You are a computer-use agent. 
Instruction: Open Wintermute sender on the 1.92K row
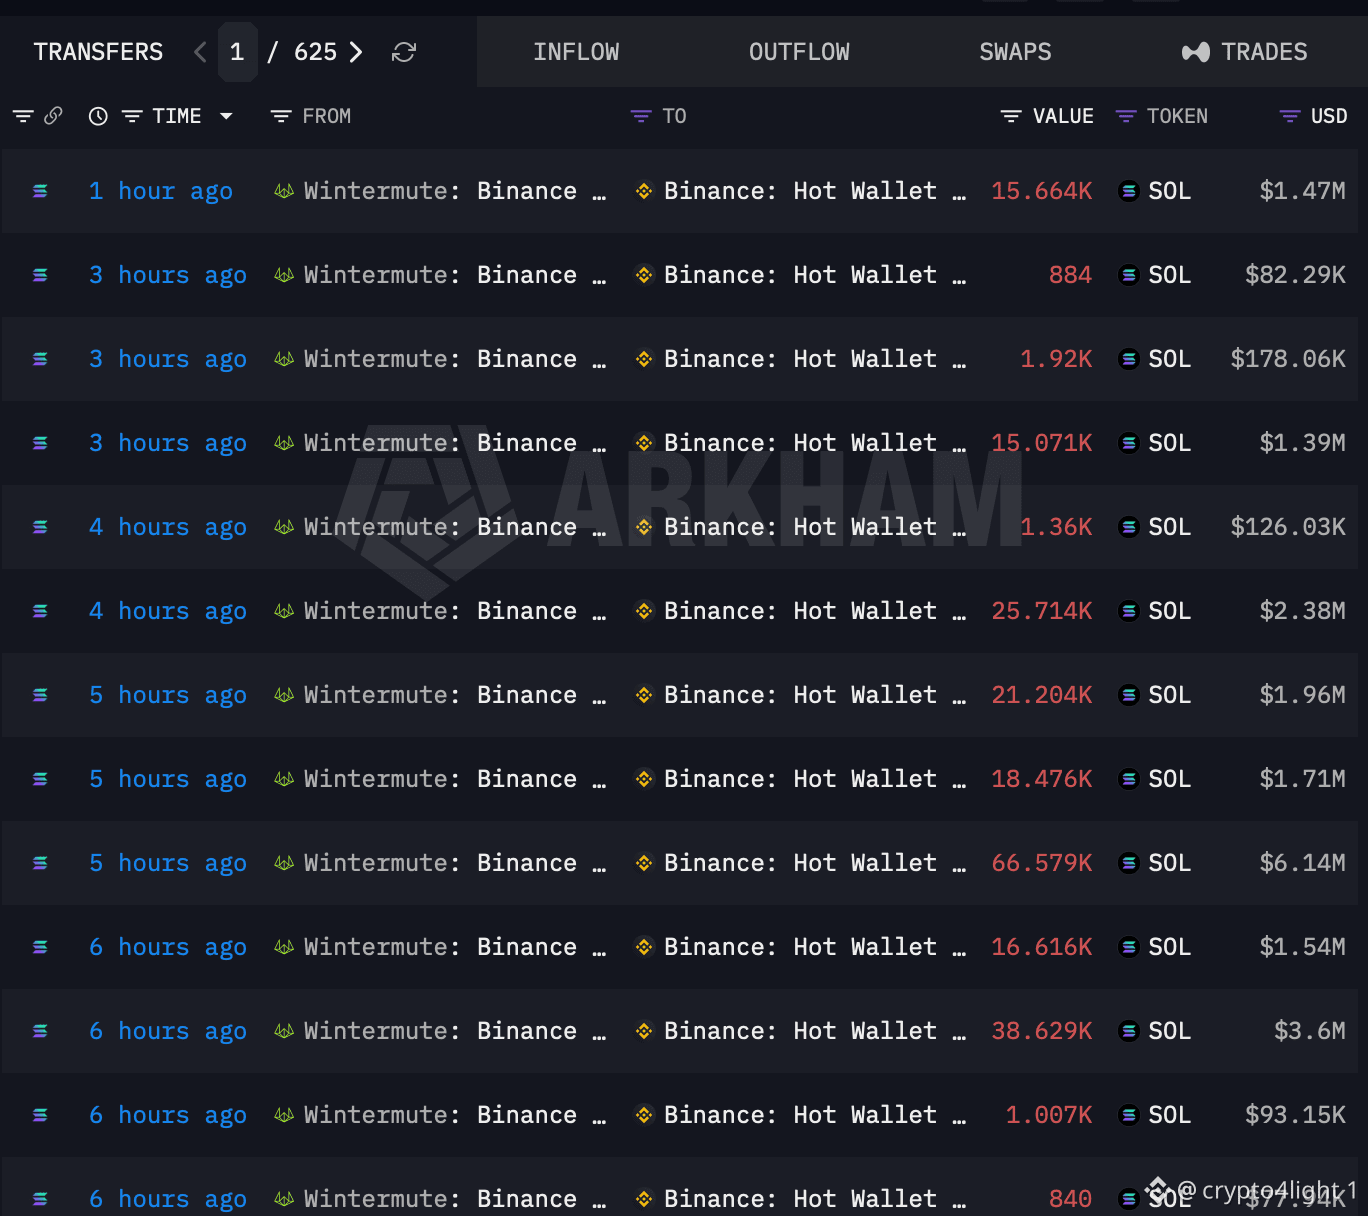pos(441,359)
